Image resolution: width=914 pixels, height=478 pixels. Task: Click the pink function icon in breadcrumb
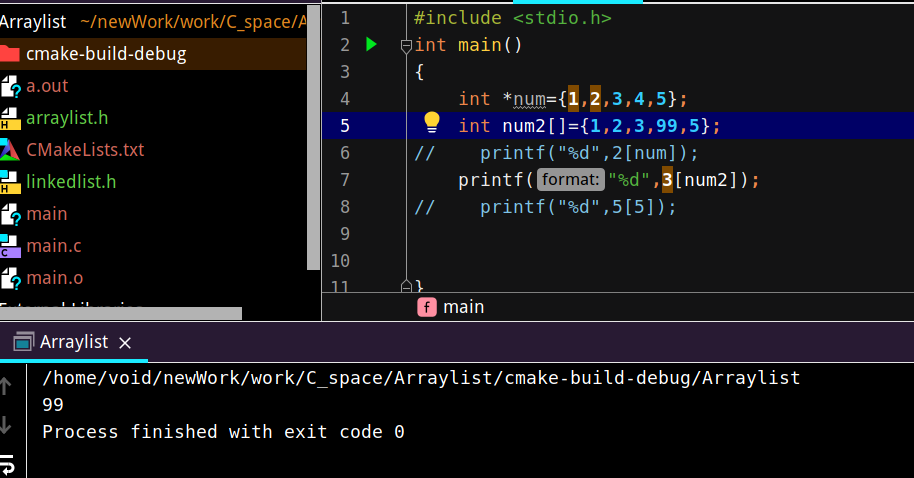(x=427, y=307)
